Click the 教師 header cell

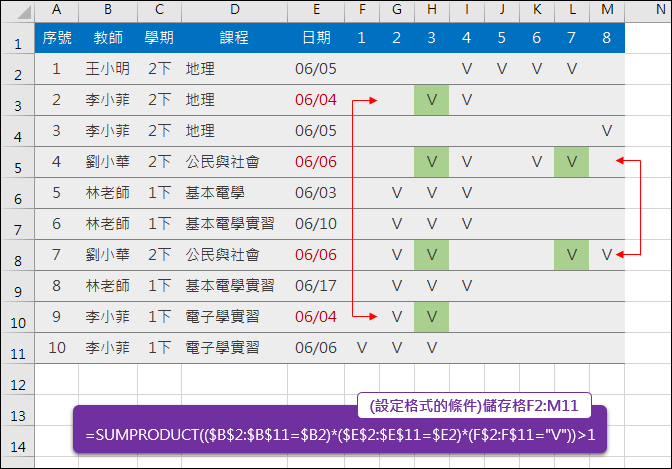pyautogui.click(x=108, y=38)
